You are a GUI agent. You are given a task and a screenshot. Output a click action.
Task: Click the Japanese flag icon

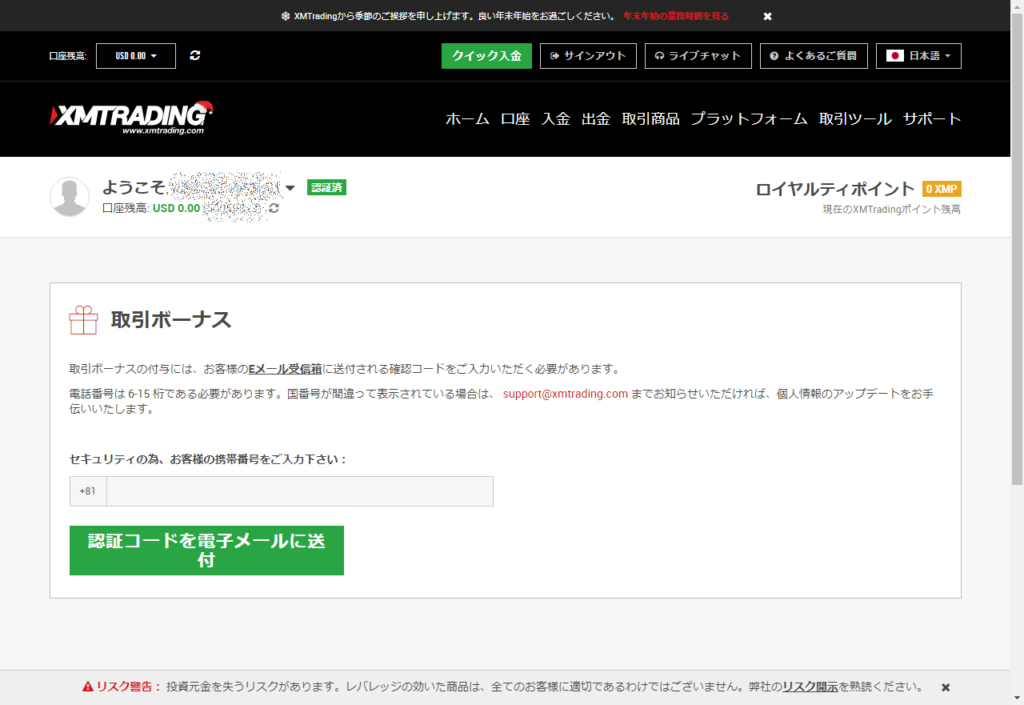click(x=895, y=56)
